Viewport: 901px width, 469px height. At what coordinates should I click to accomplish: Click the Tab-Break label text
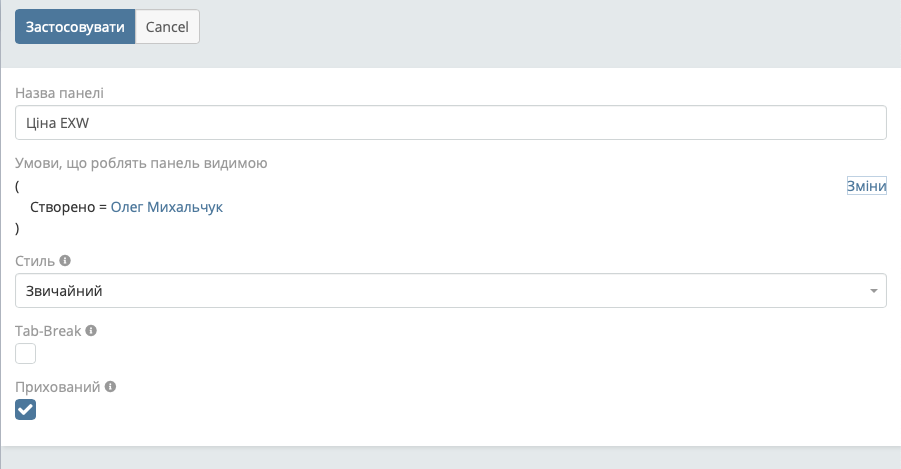click(48, 330)
